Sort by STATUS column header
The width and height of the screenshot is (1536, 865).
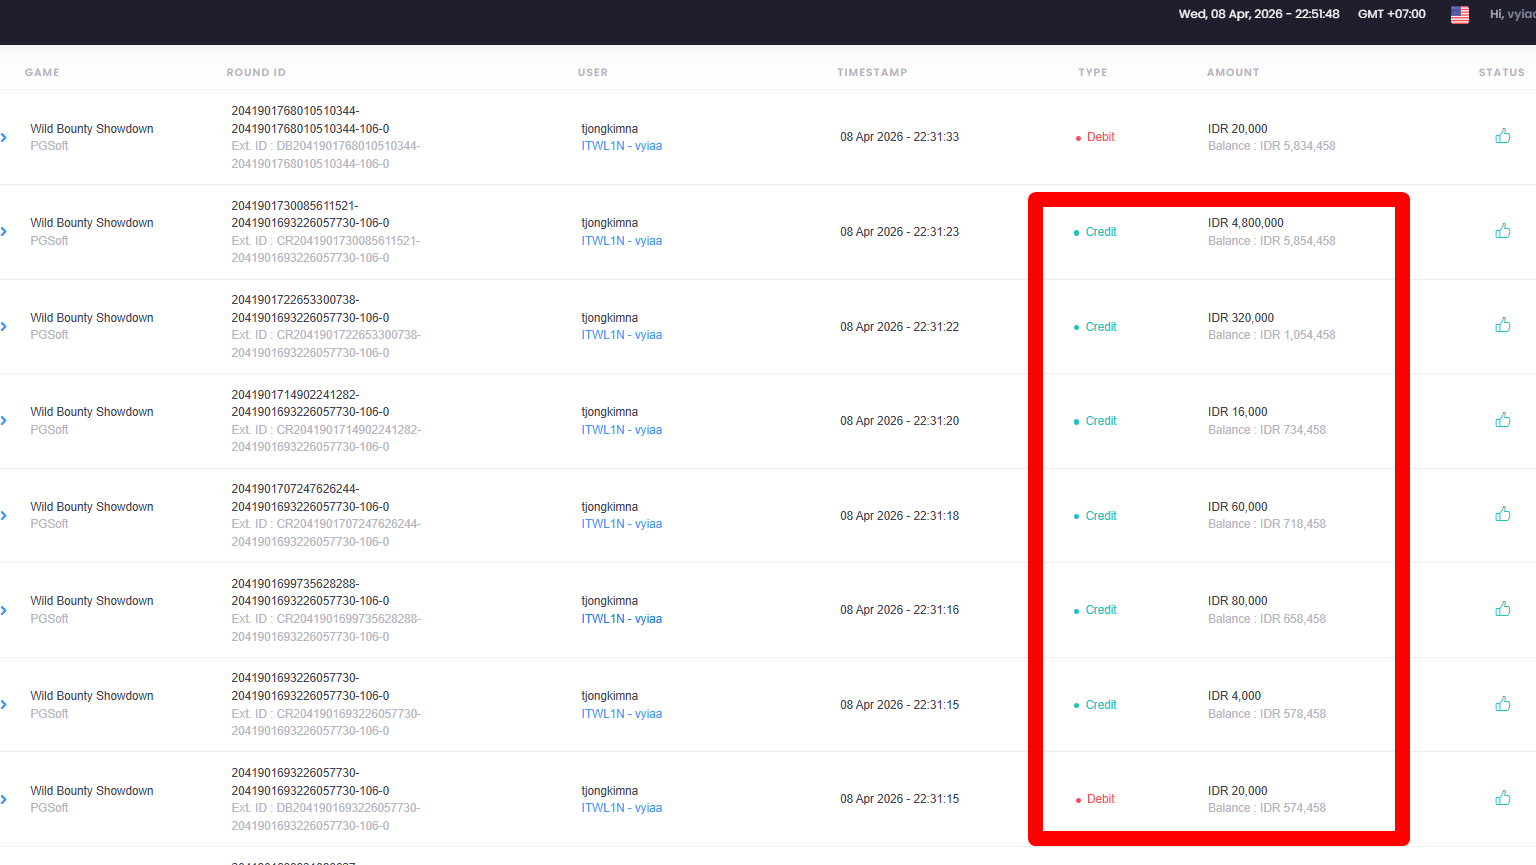tap(1502, 72)
